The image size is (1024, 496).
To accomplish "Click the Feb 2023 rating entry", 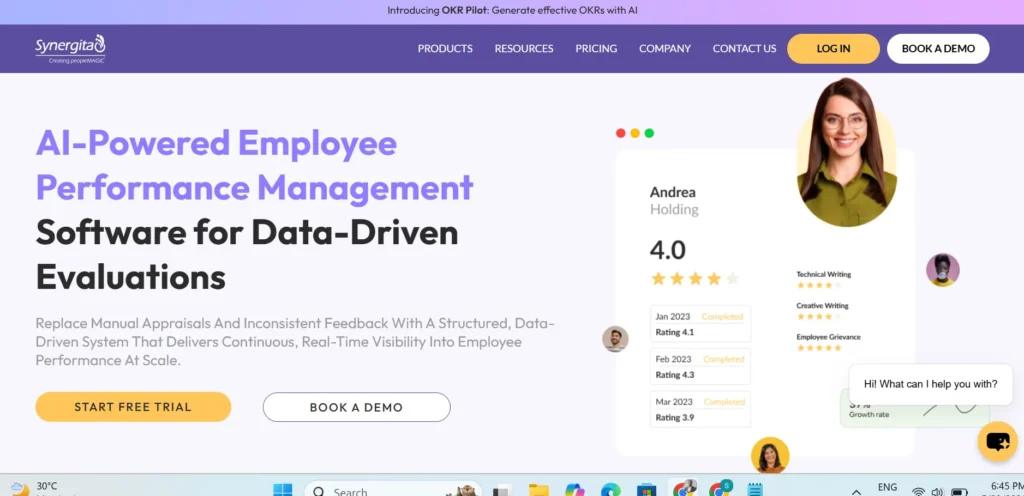I will coord(700,366).
